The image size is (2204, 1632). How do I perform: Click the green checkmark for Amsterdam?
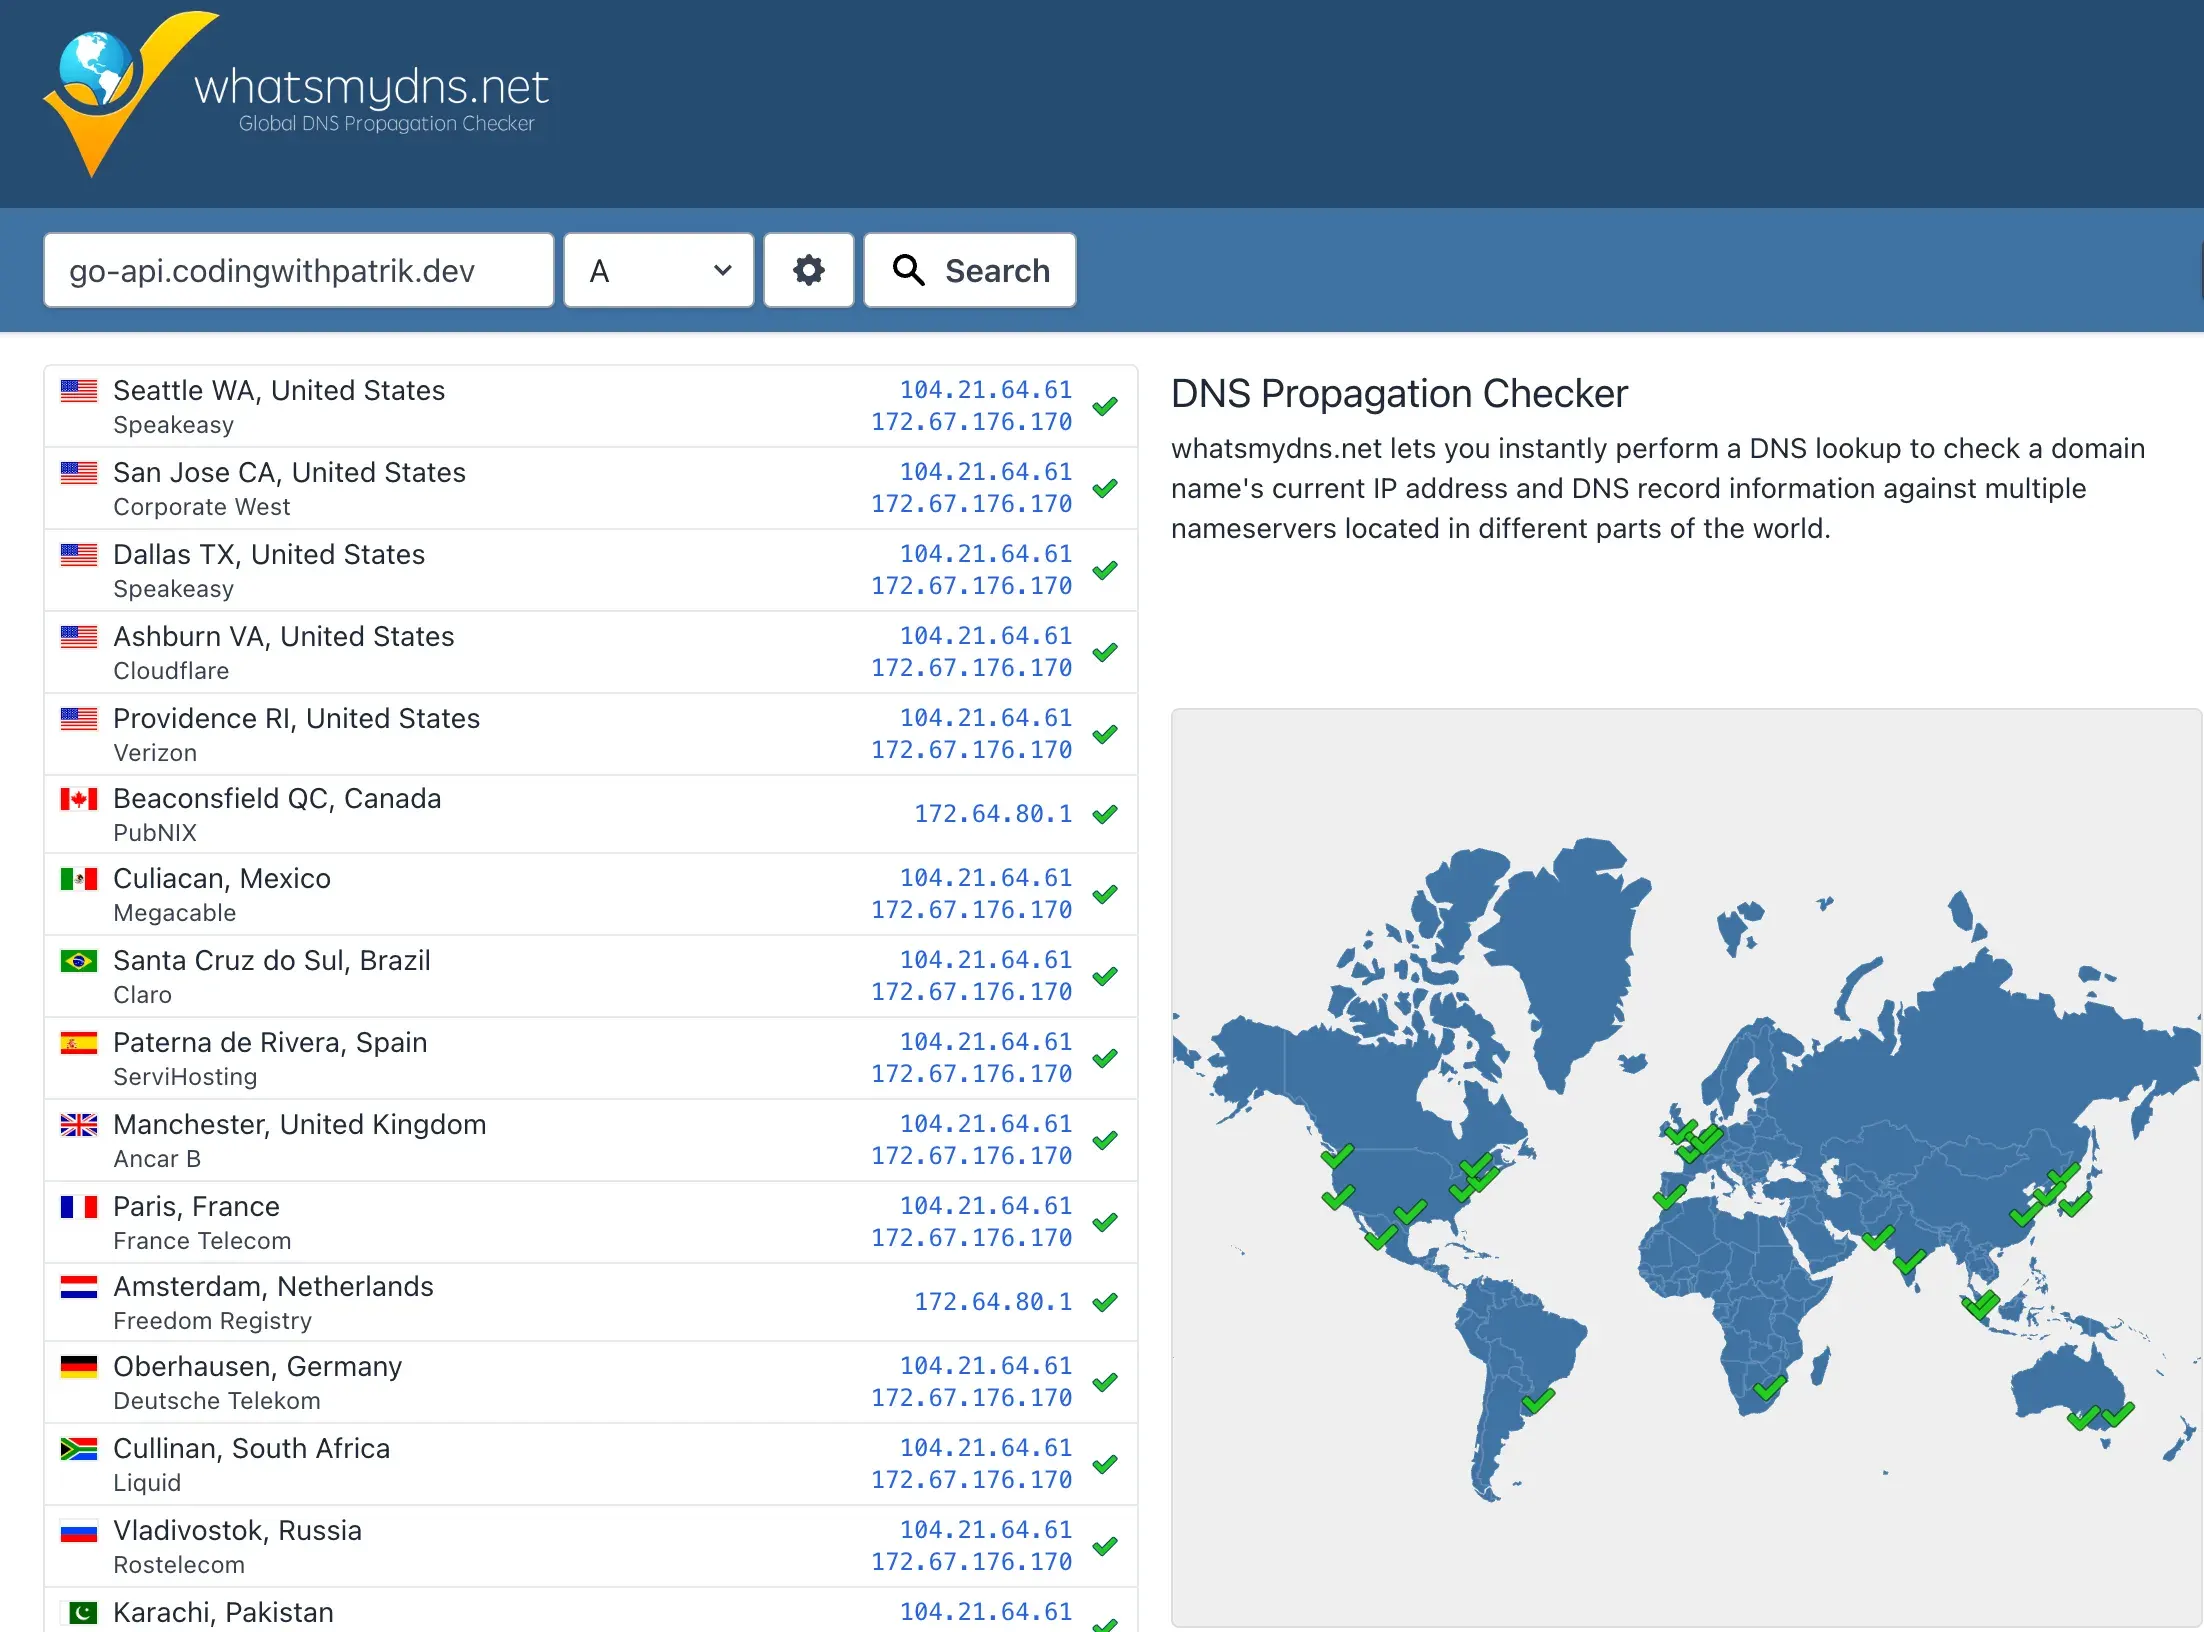click(x=1106, y=1302)
